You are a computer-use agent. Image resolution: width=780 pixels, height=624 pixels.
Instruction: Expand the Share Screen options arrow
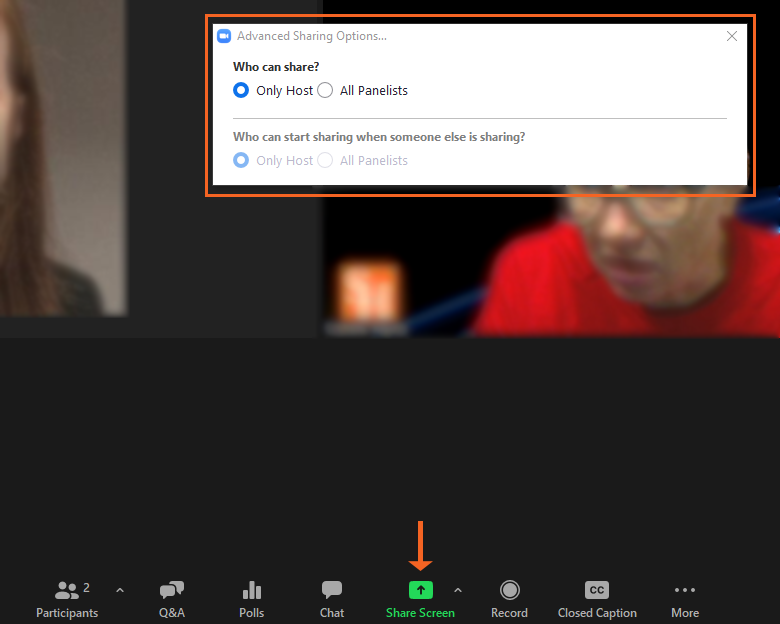(458, 590)
